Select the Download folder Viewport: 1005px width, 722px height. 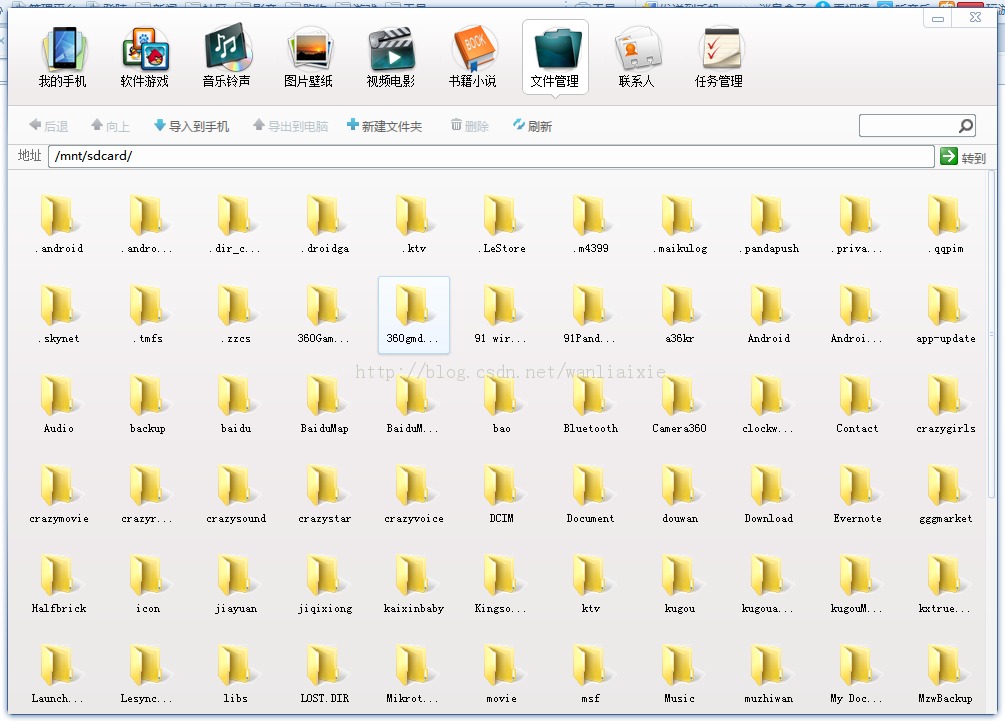768,494
